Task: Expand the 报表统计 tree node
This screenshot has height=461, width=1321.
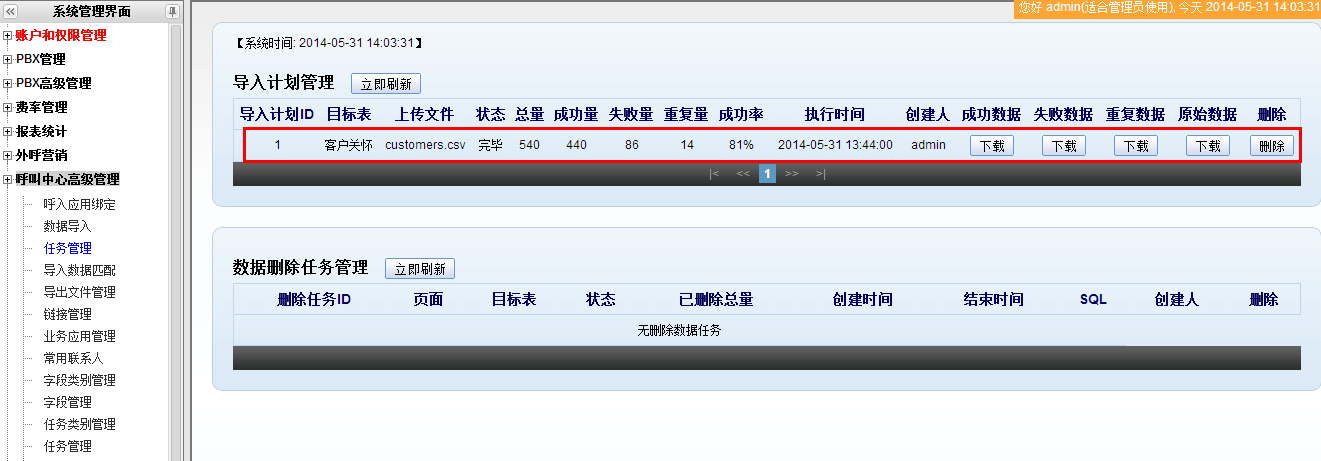Action: (x=8, y=132)
